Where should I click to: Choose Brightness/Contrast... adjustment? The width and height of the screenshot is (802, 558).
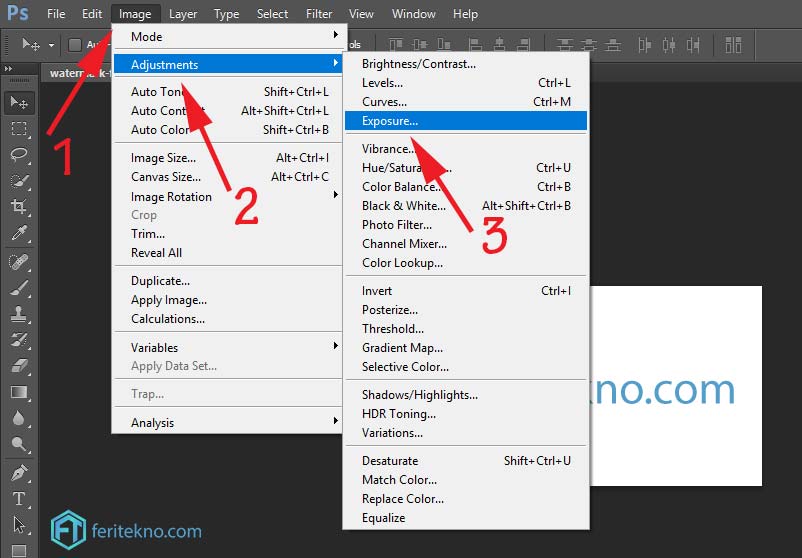466,63
